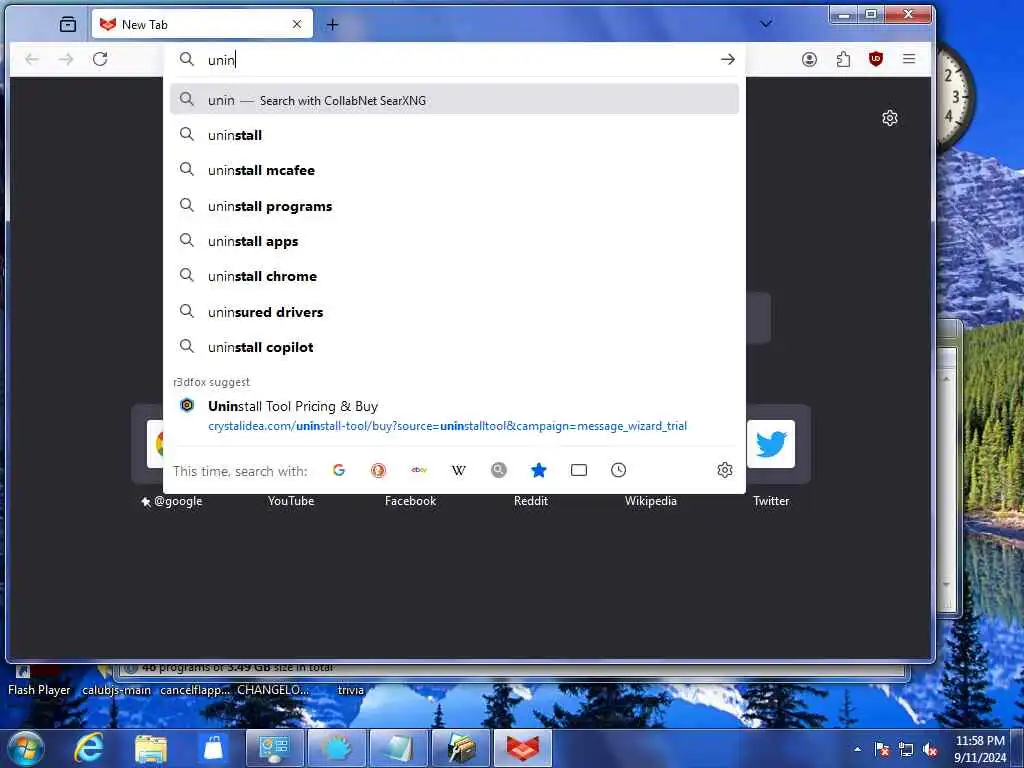This screenshot has width=1024, height=768.
Task: Open the taskbar clock showing 11:58 PM
Action: tap(980, 749)
